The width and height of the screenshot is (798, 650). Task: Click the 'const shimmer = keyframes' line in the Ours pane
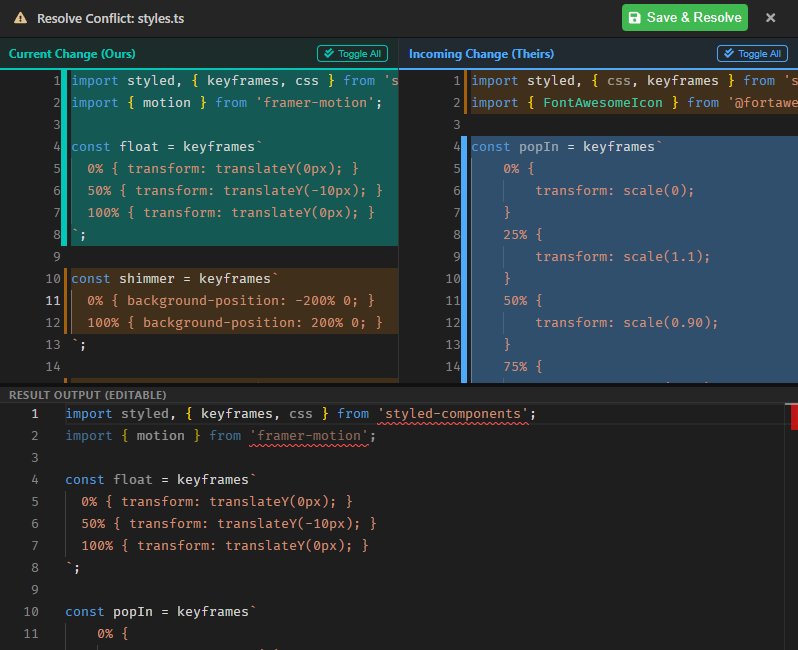pos(175,279)
